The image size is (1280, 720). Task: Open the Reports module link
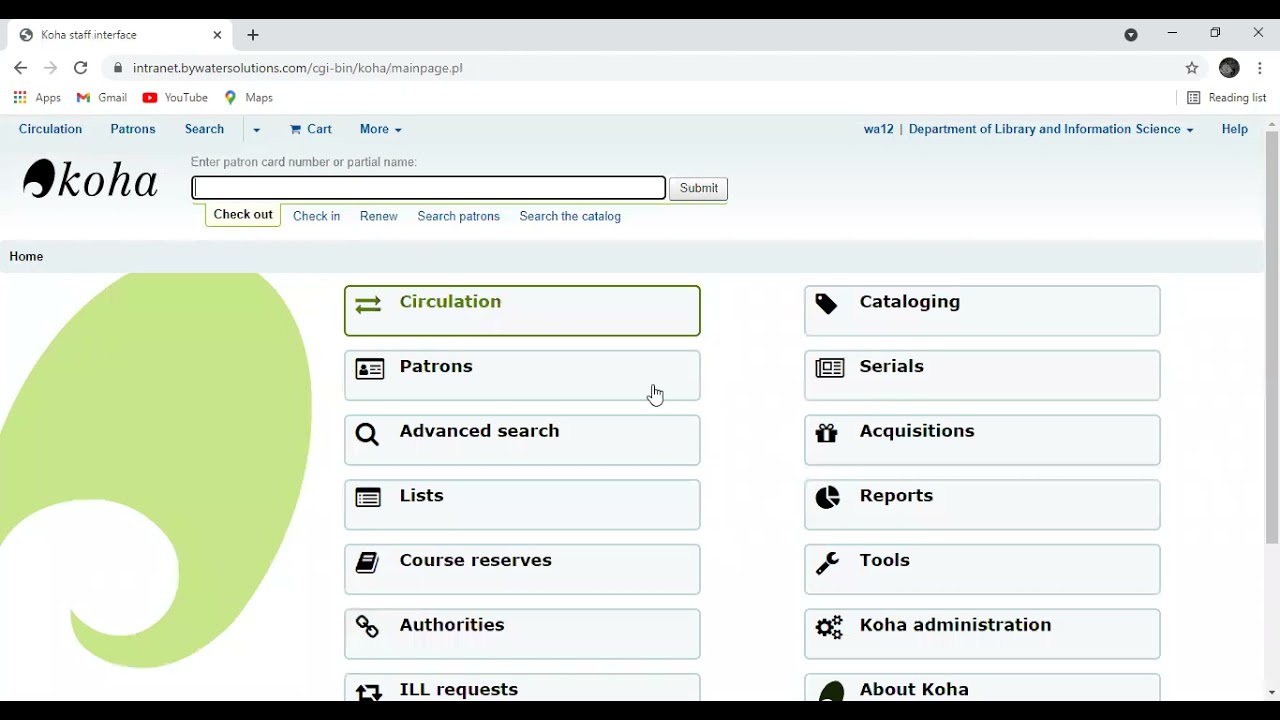[982, 505]
